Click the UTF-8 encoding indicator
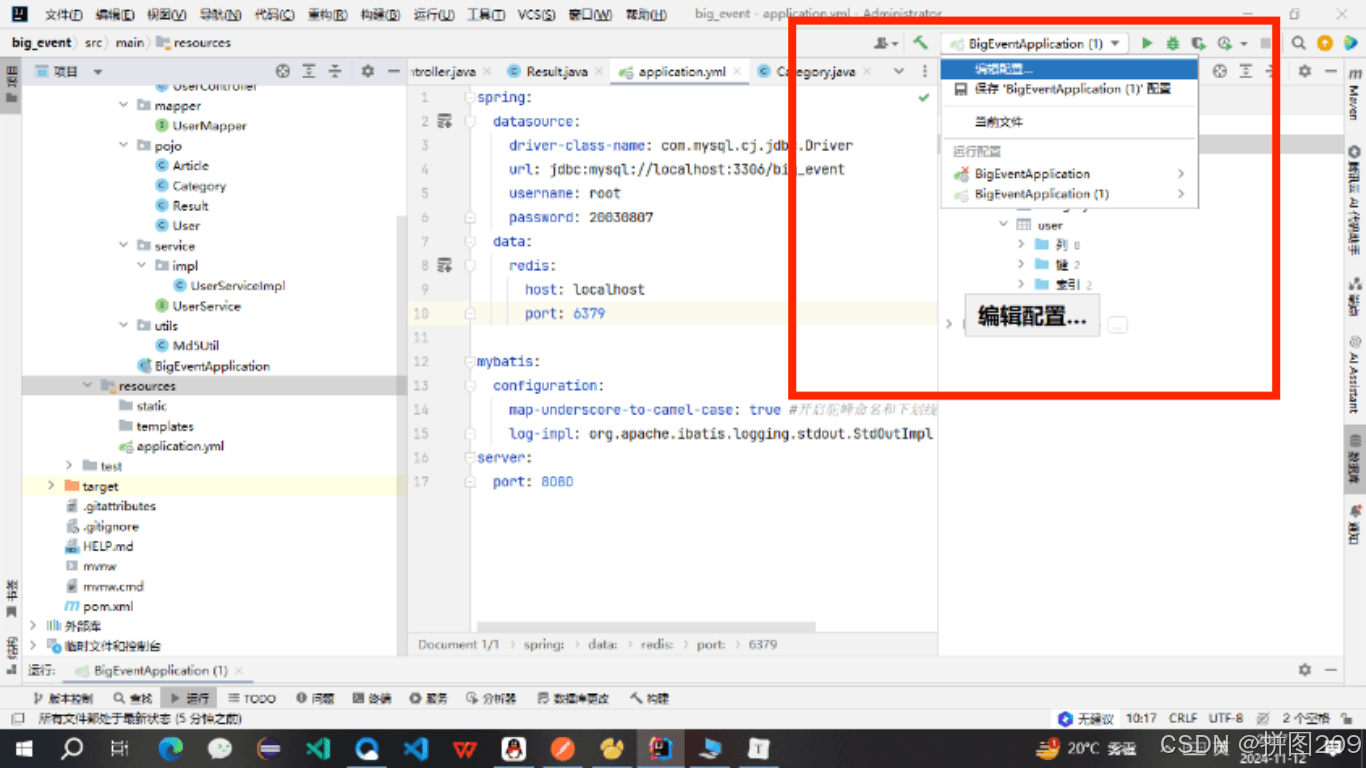The image size is (1366, 768). pyautogui.click(x=1225, y=717)
